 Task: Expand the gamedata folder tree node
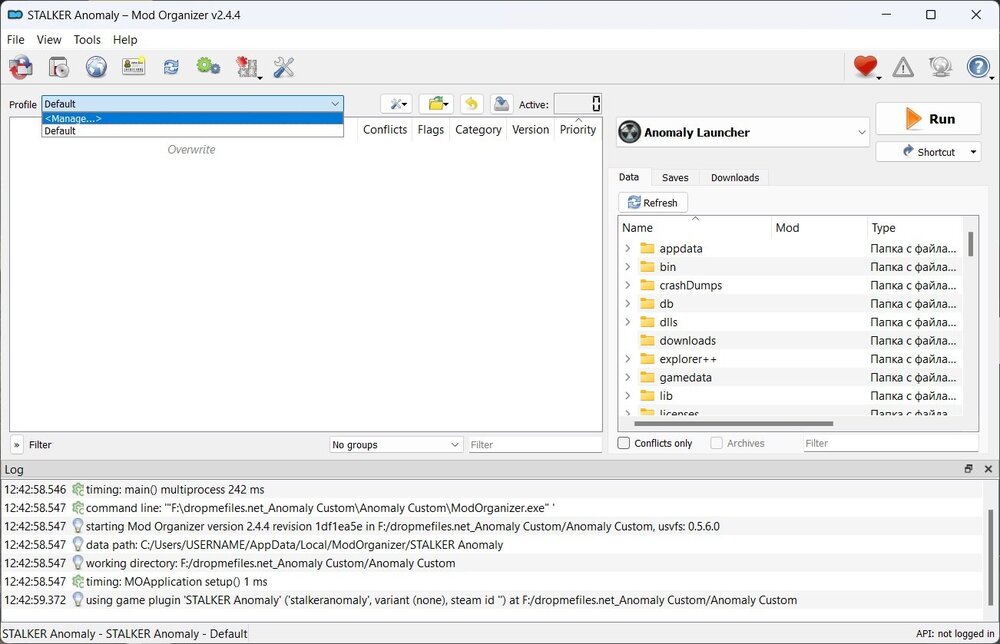(x=627, y=377)
